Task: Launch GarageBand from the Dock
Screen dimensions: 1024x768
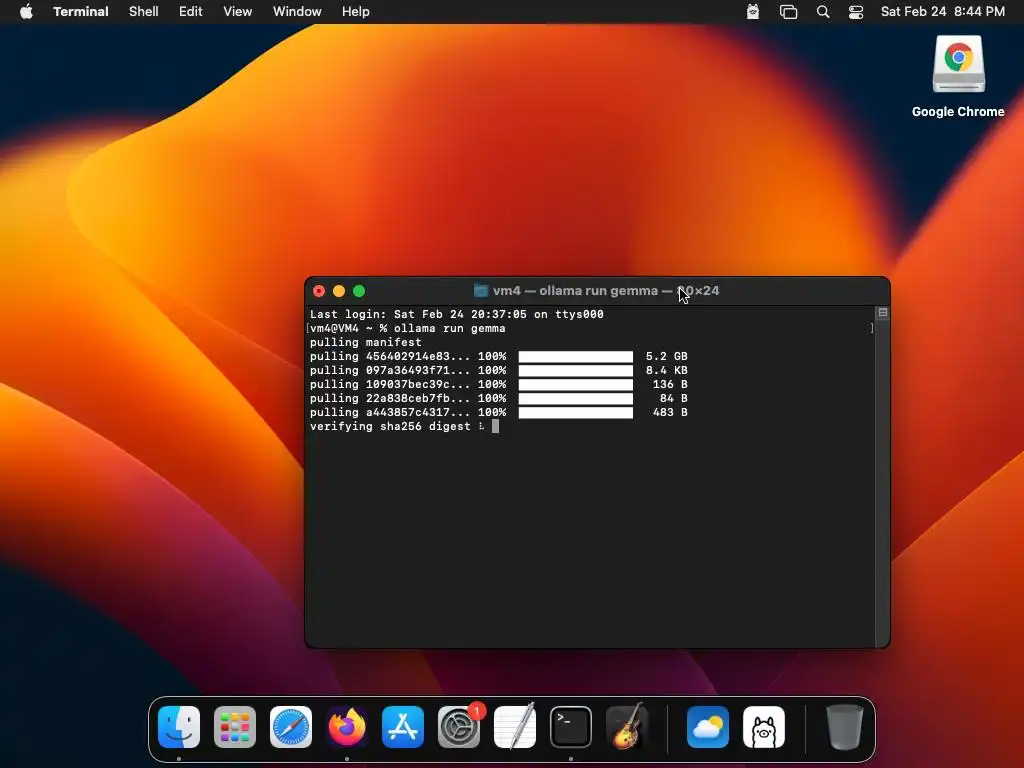Action: click(627, 727)
